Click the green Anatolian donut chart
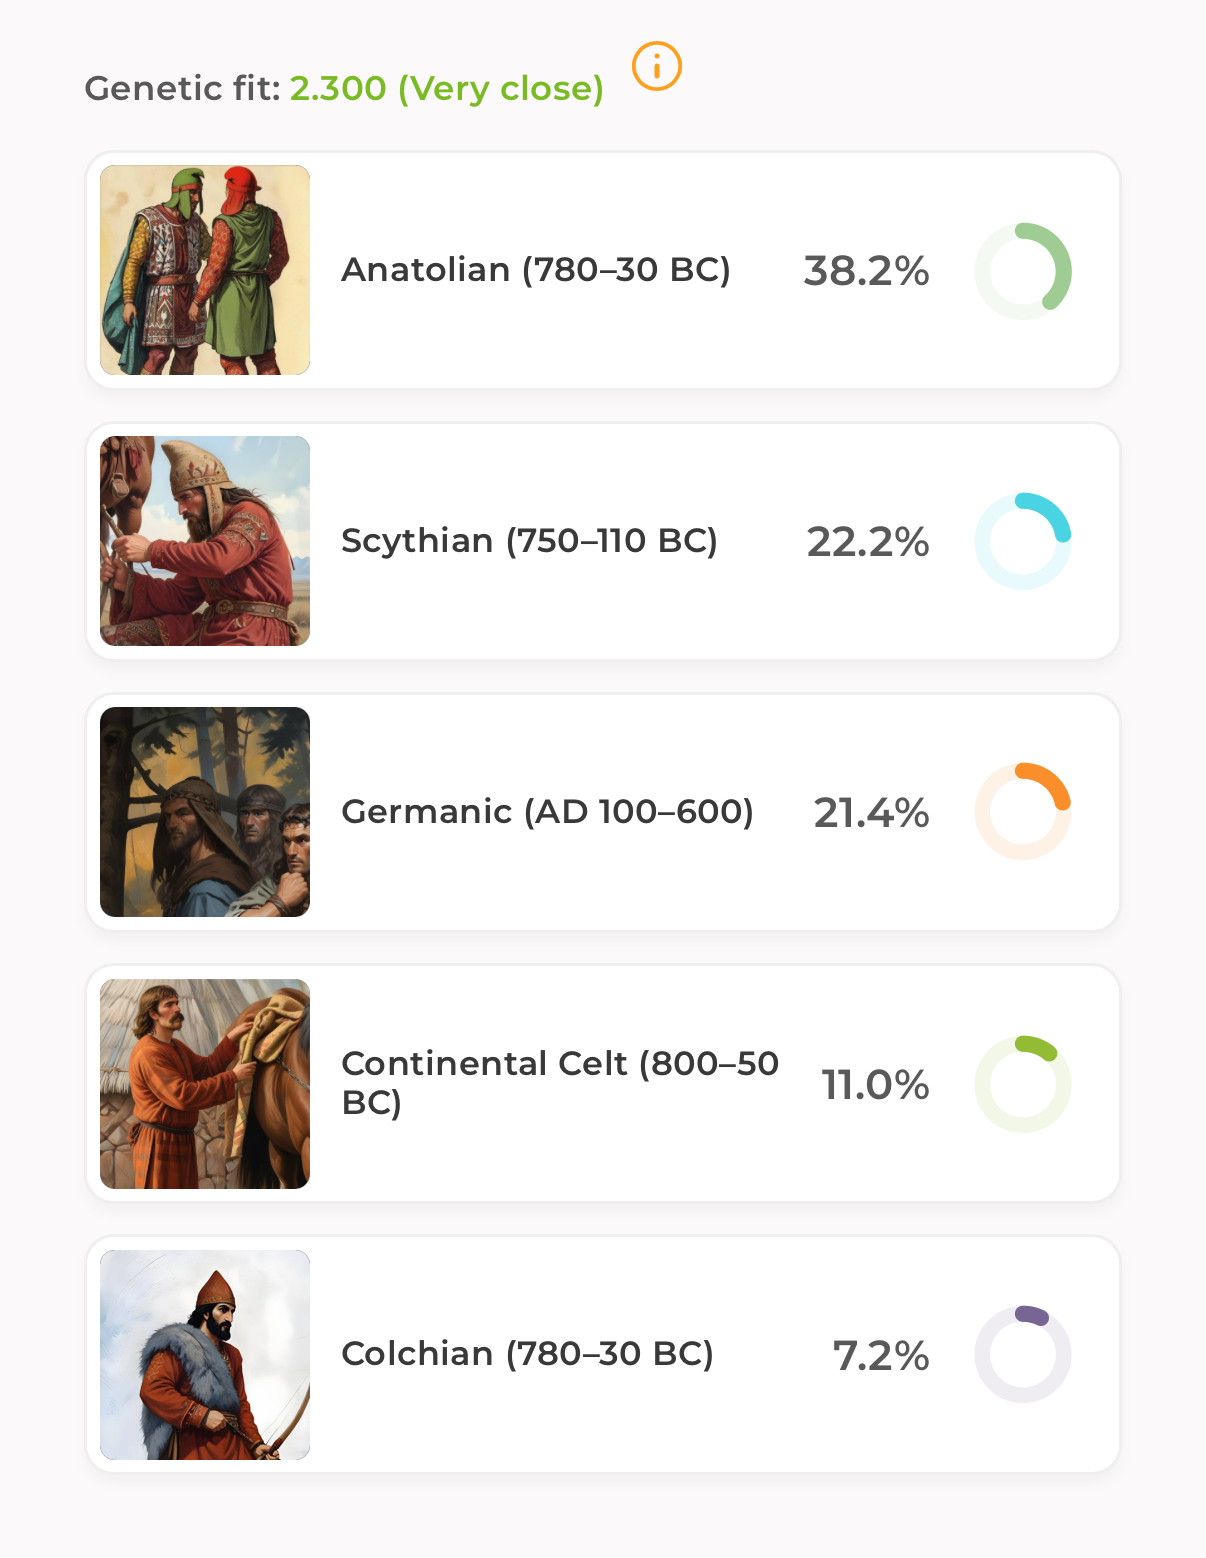 [x=1023, y=271]
